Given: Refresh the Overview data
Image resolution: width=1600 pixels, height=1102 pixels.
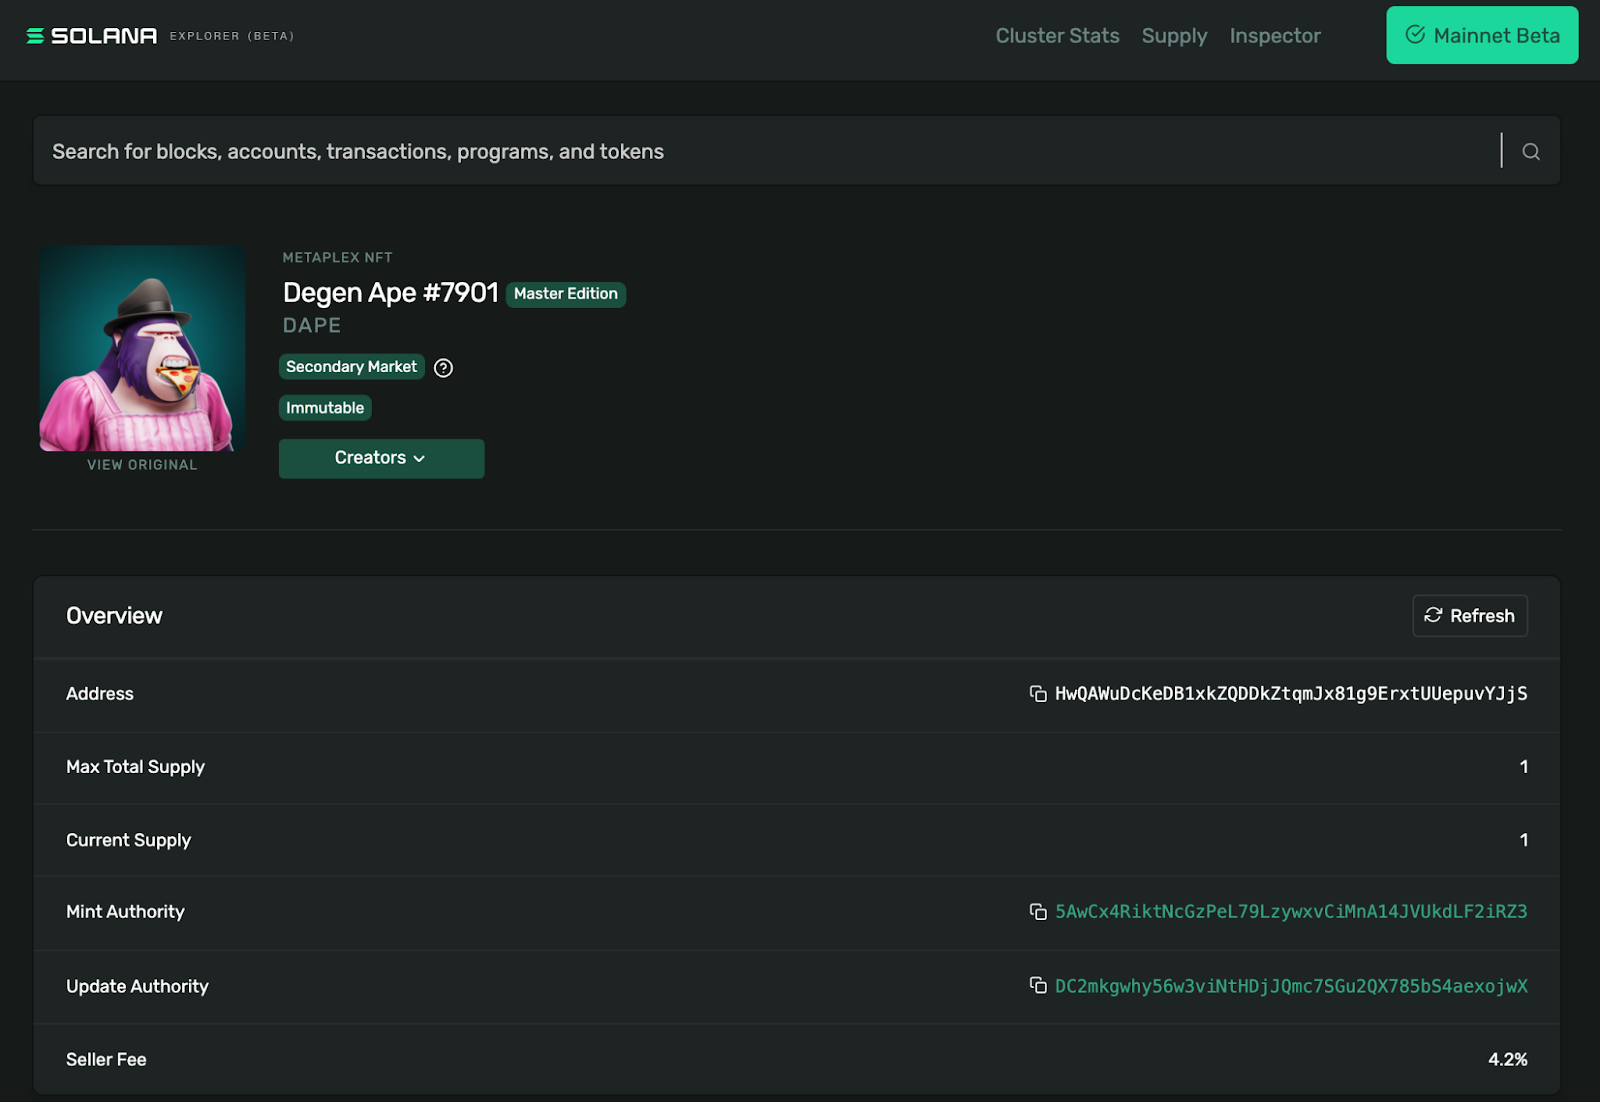Looking at the screenshot, I should pyautogui.click(x=1469, y=616).
